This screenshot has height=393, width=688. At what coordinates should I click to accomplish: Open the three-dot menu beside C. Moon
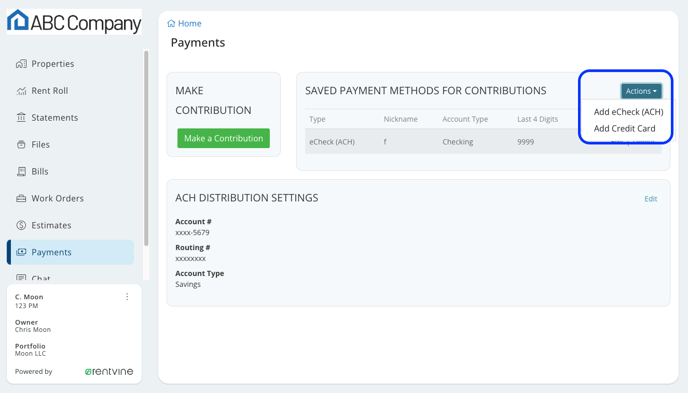pos(127,297)
